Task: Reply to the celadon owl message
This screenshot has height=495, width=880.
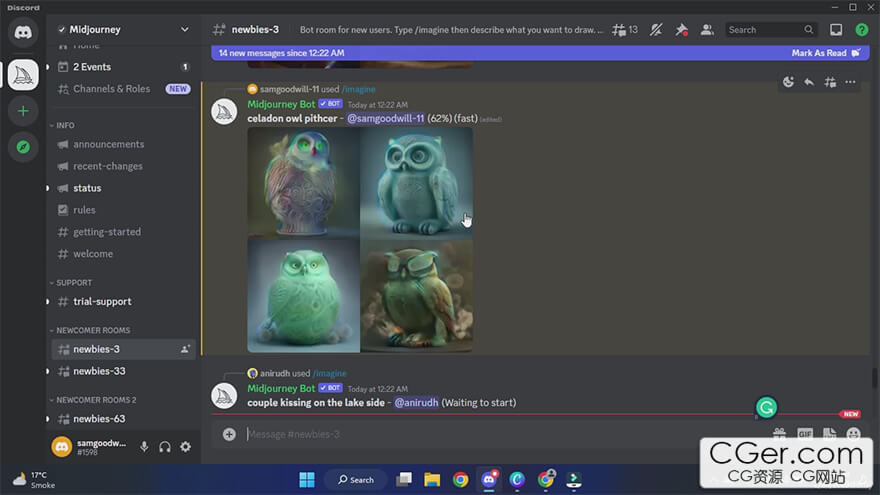Action: tap(809, 82)
